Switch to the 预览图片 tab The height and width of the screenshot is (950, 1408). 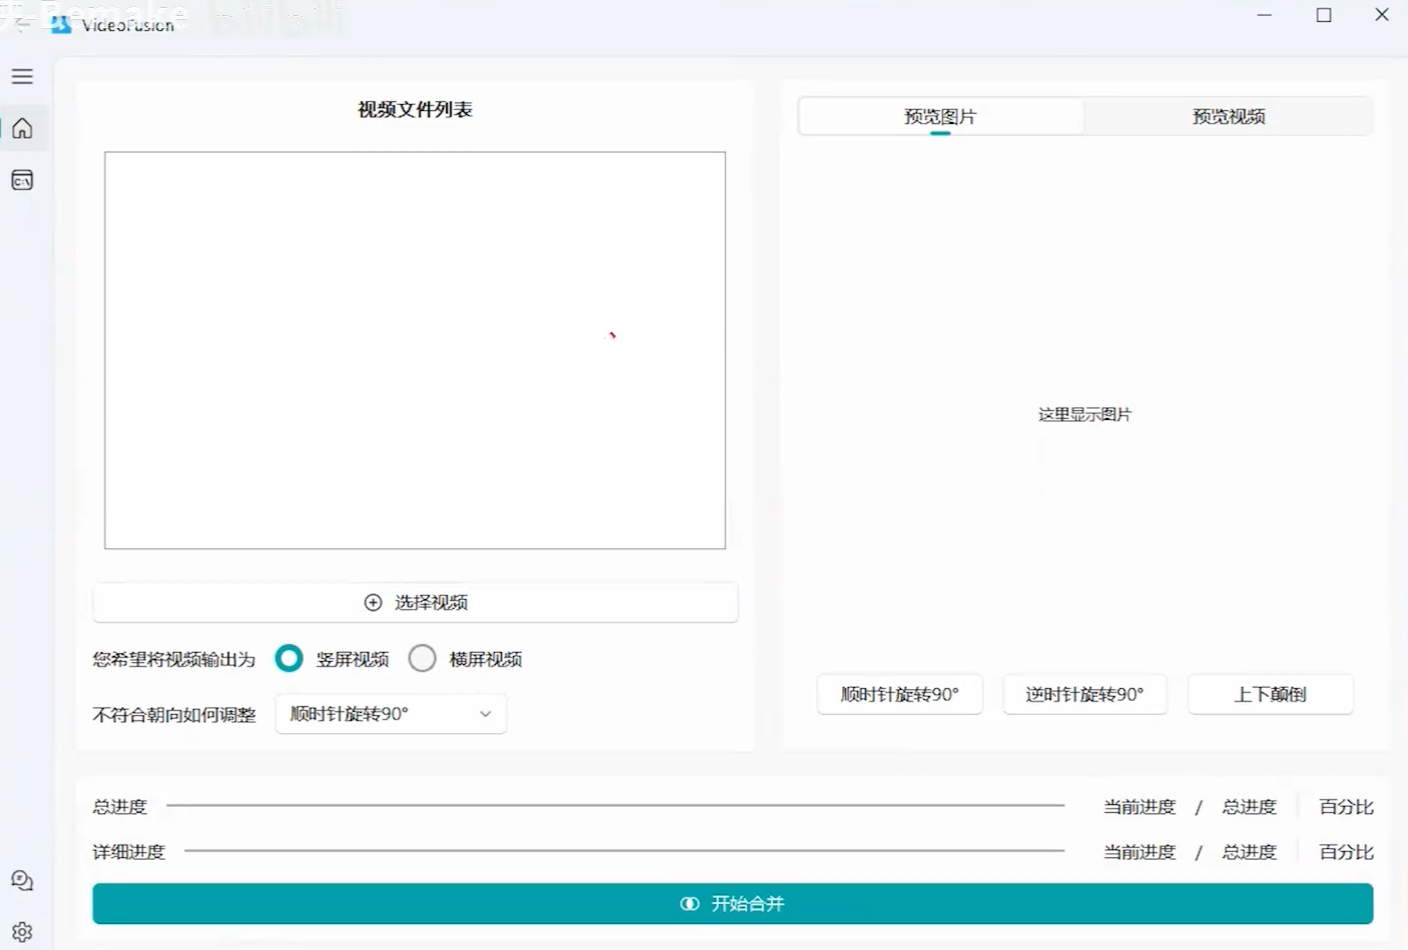tap(940, 116)
